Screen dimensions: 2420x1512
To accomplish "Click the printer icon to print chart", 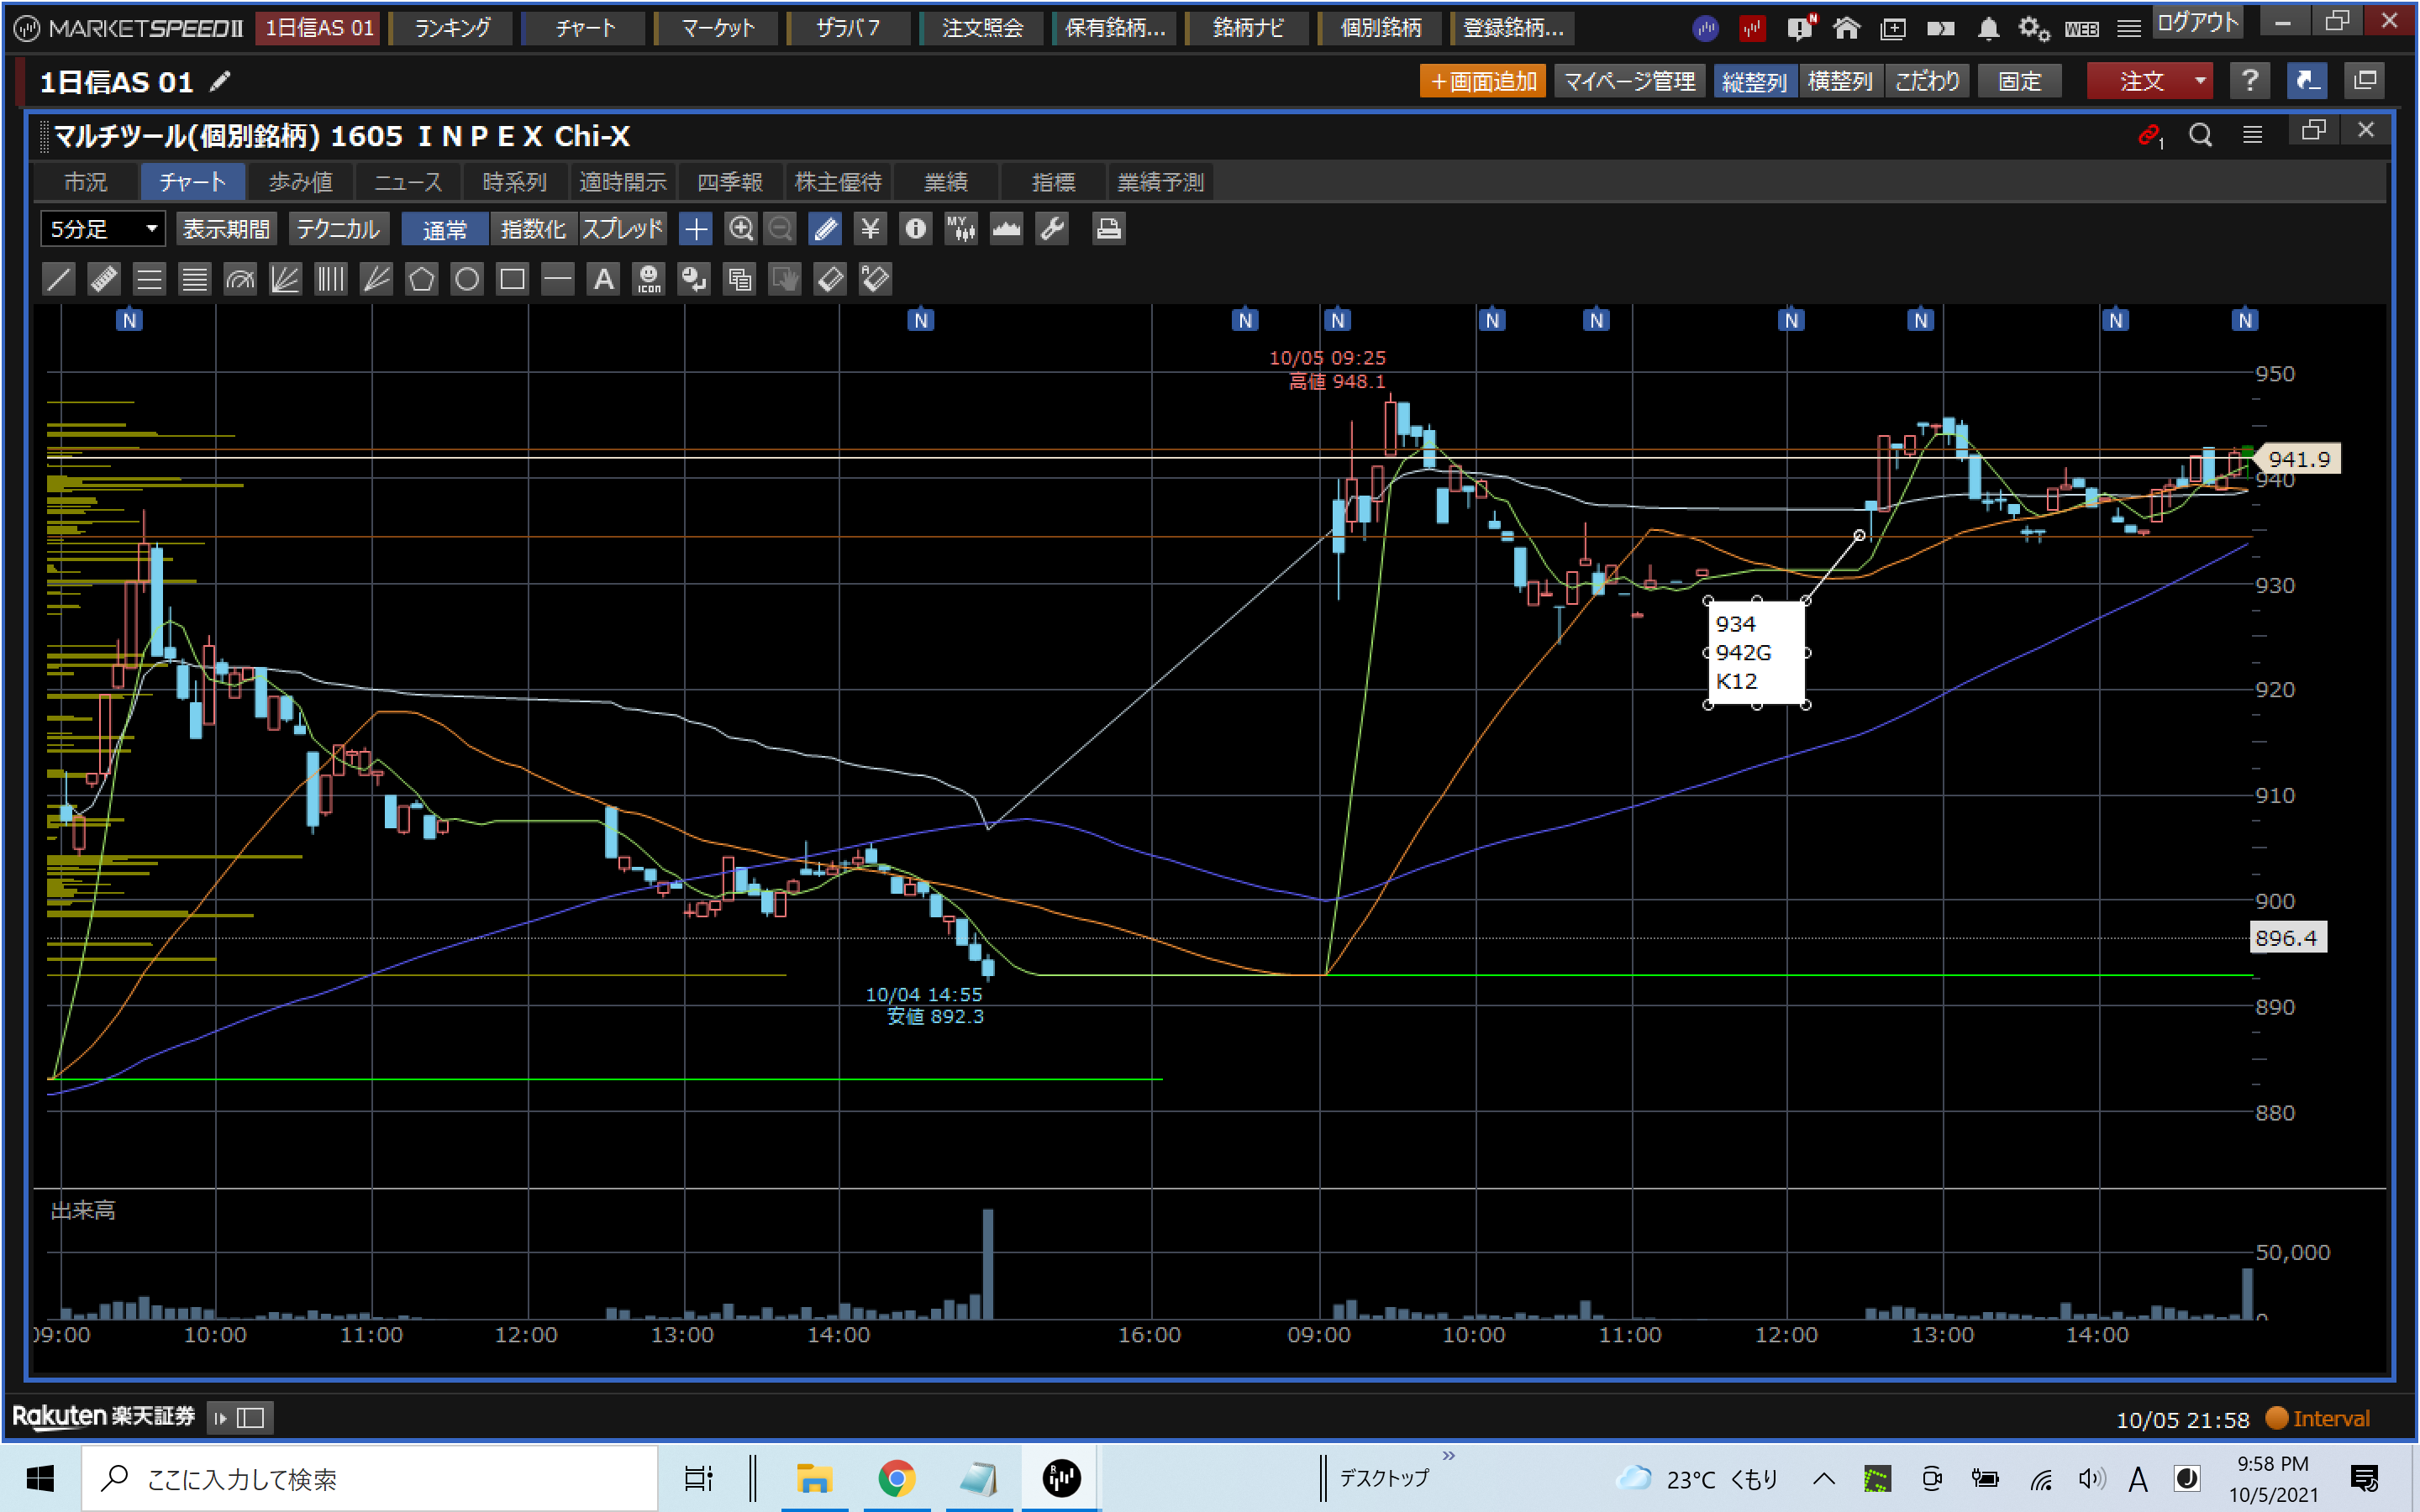I will click(1108, 229).
